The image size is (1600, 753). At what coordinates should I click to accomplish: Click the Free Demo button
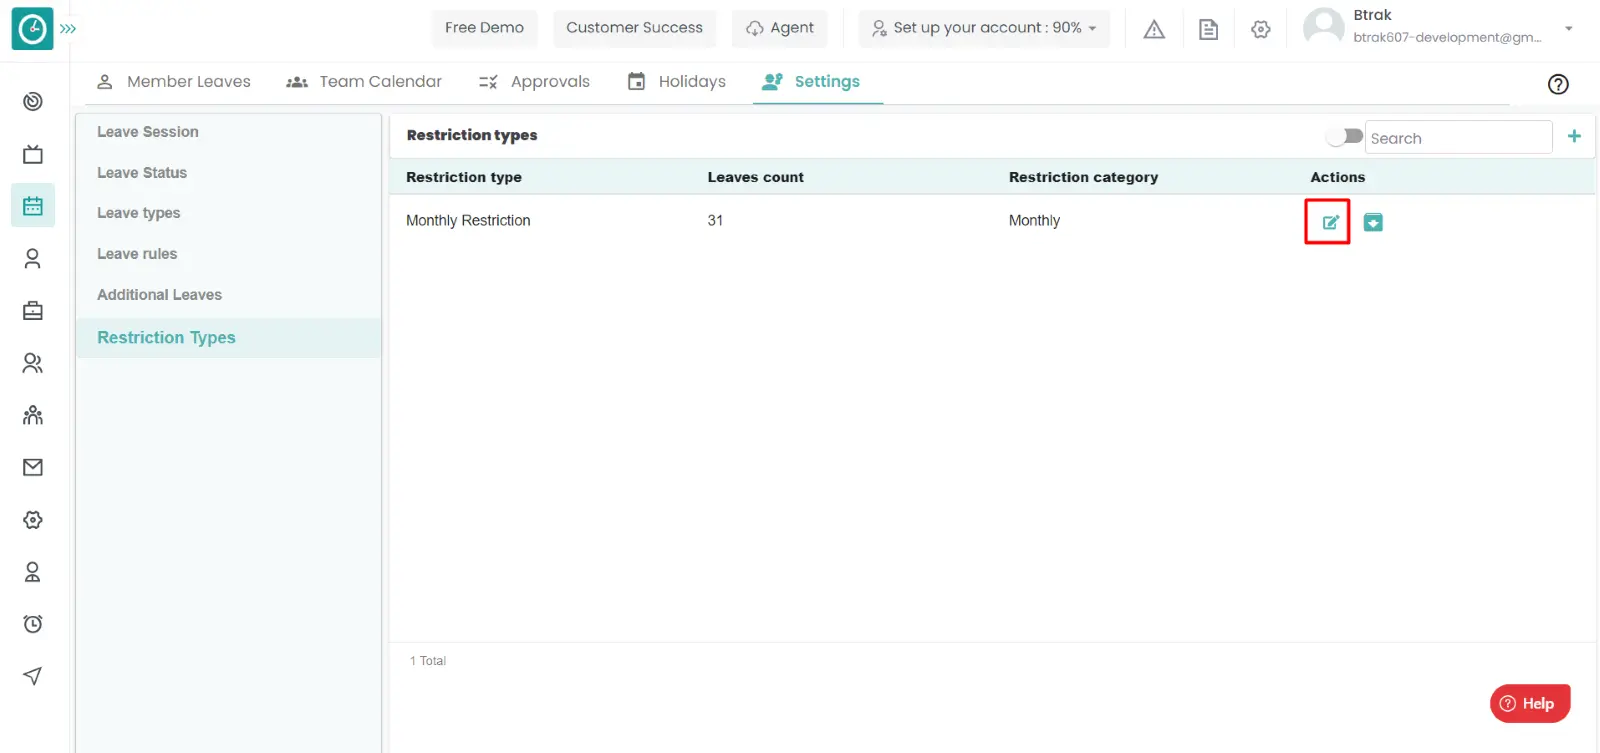click(484, 28)
